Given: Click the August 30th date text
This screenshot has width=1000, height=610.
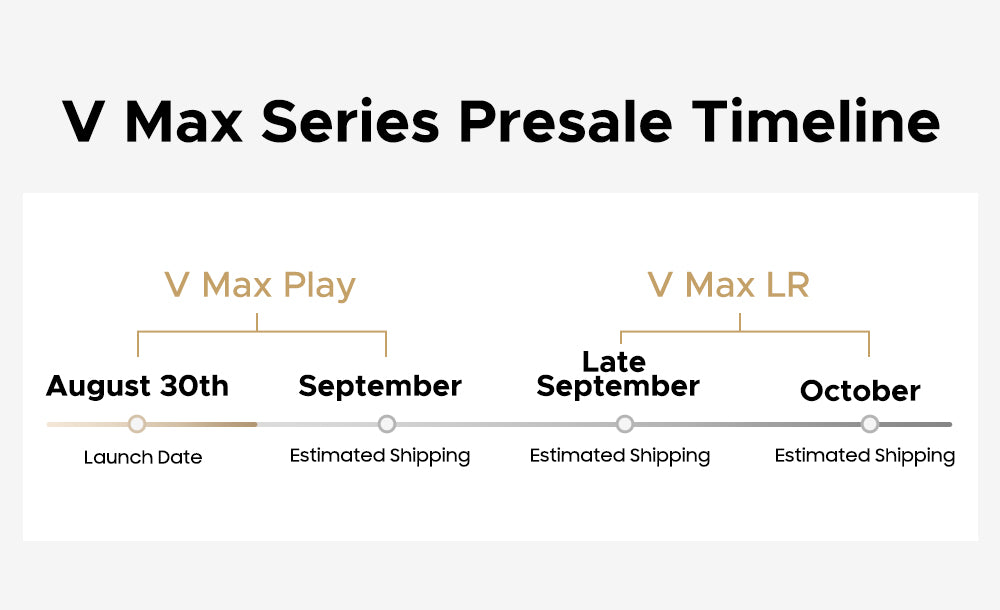Looking at the screenshot, I should [x=137, y=386].
